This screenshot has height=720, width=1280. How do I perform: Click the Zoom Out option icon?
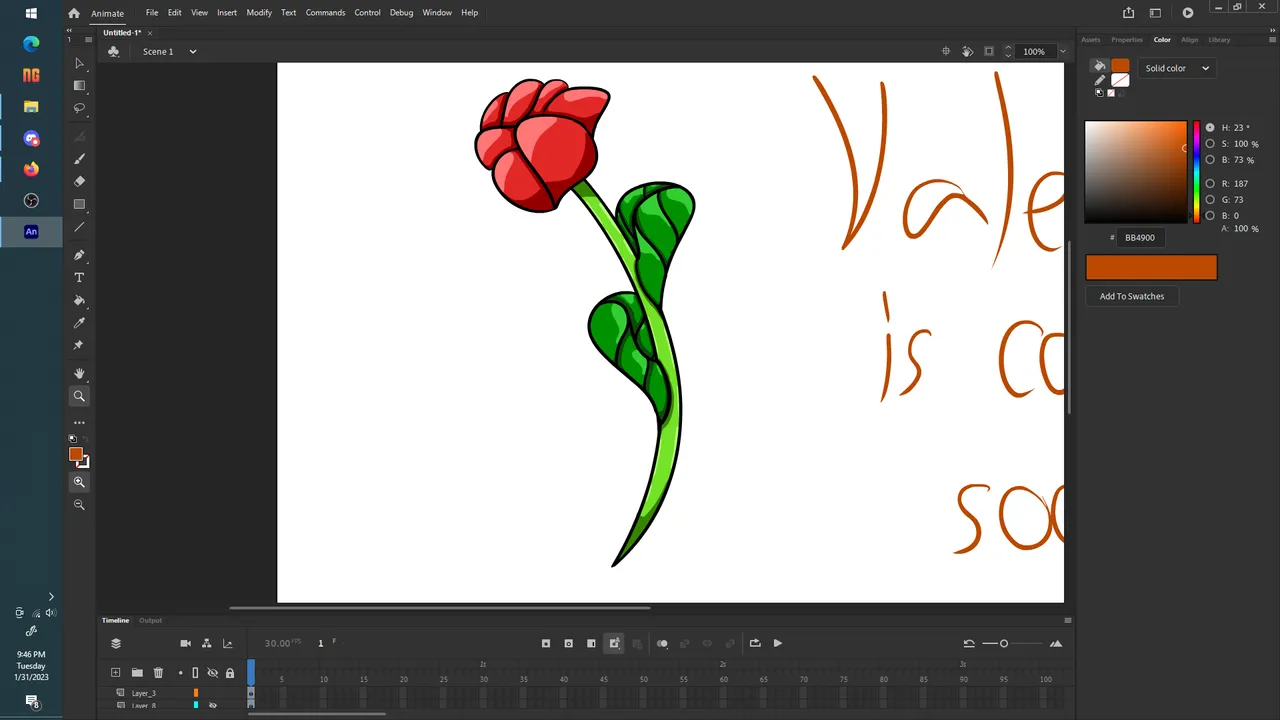(x=79, y=505)
